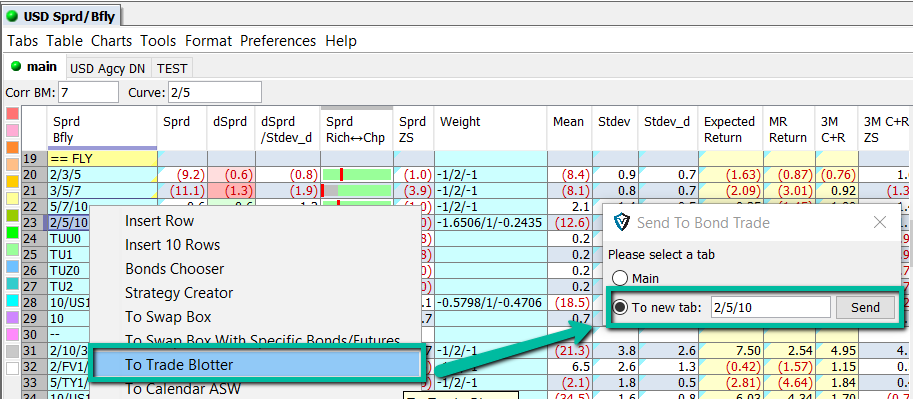Select the USD Sprd/Bfly window tab
This screenshot has width=913, height=399.
[61, 16]
